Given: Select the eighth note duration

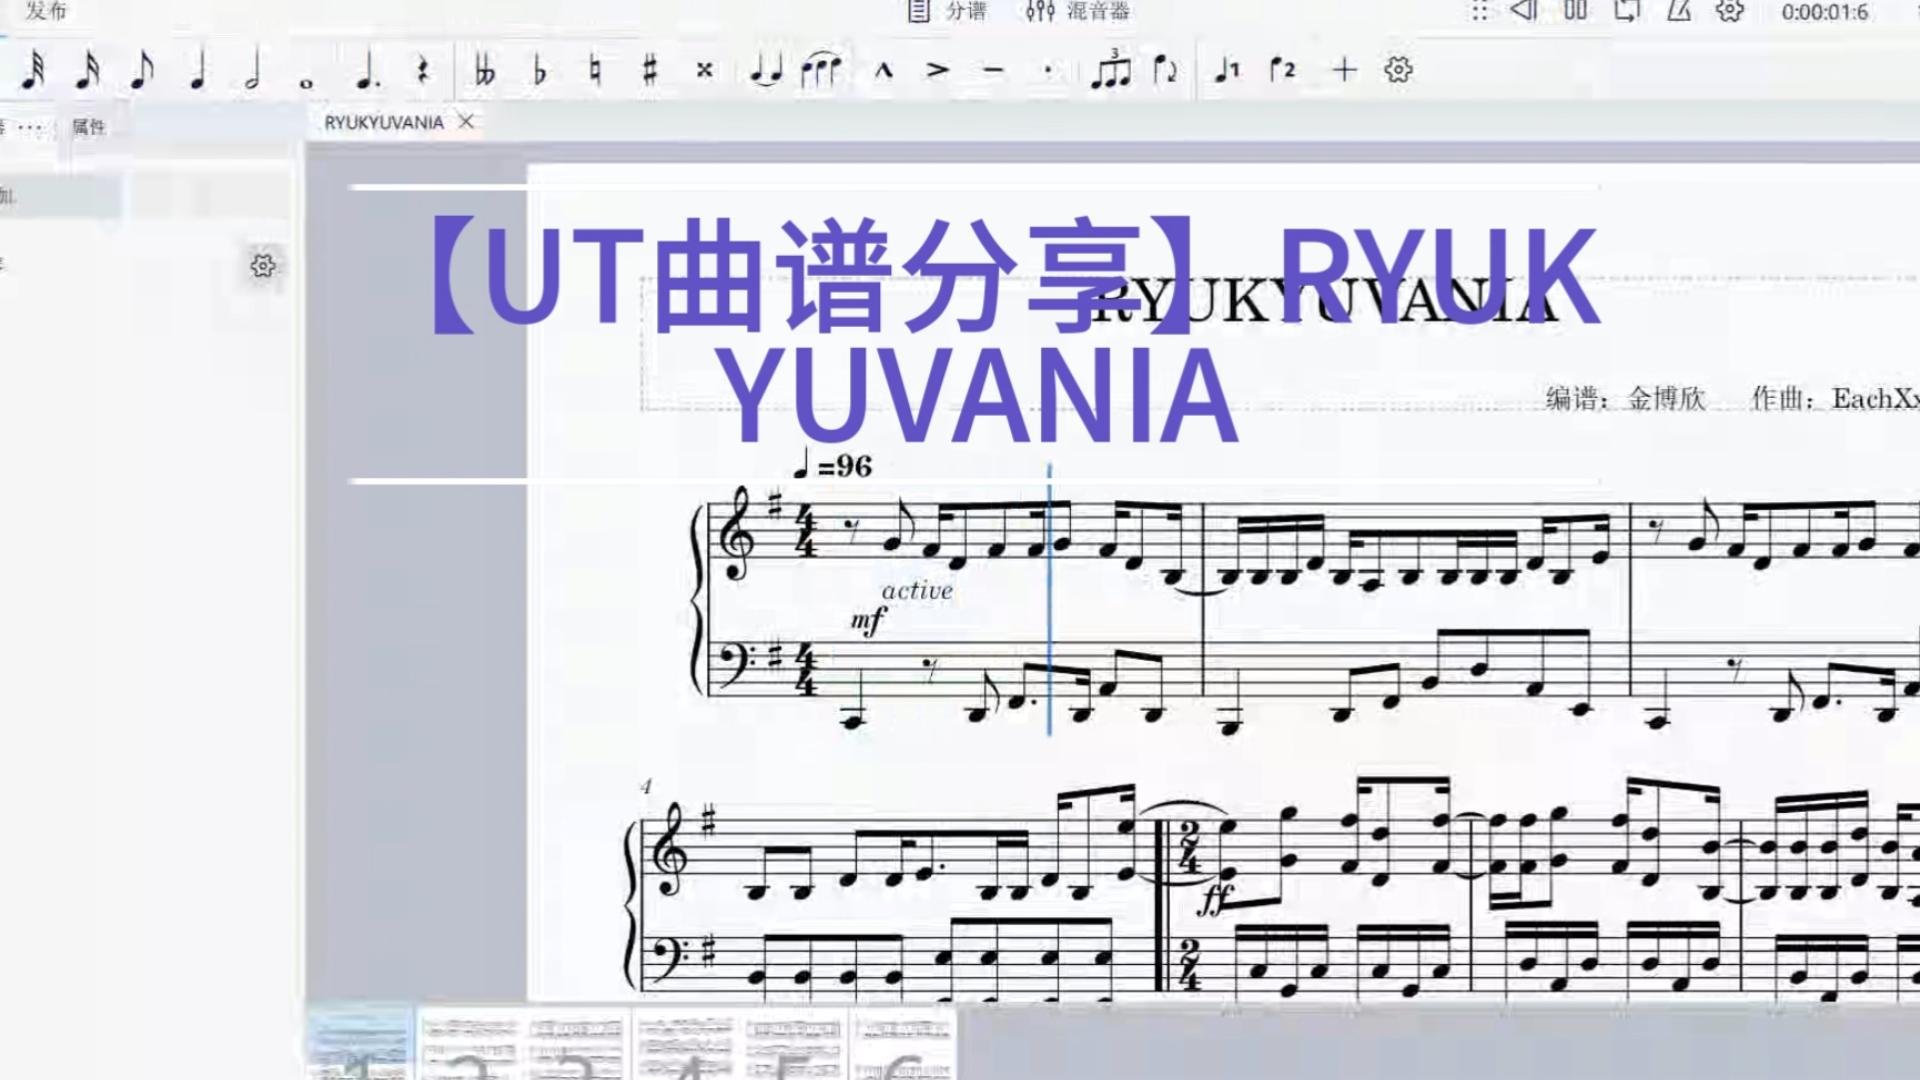Looking at the screenshot, I should click(142, 70).
